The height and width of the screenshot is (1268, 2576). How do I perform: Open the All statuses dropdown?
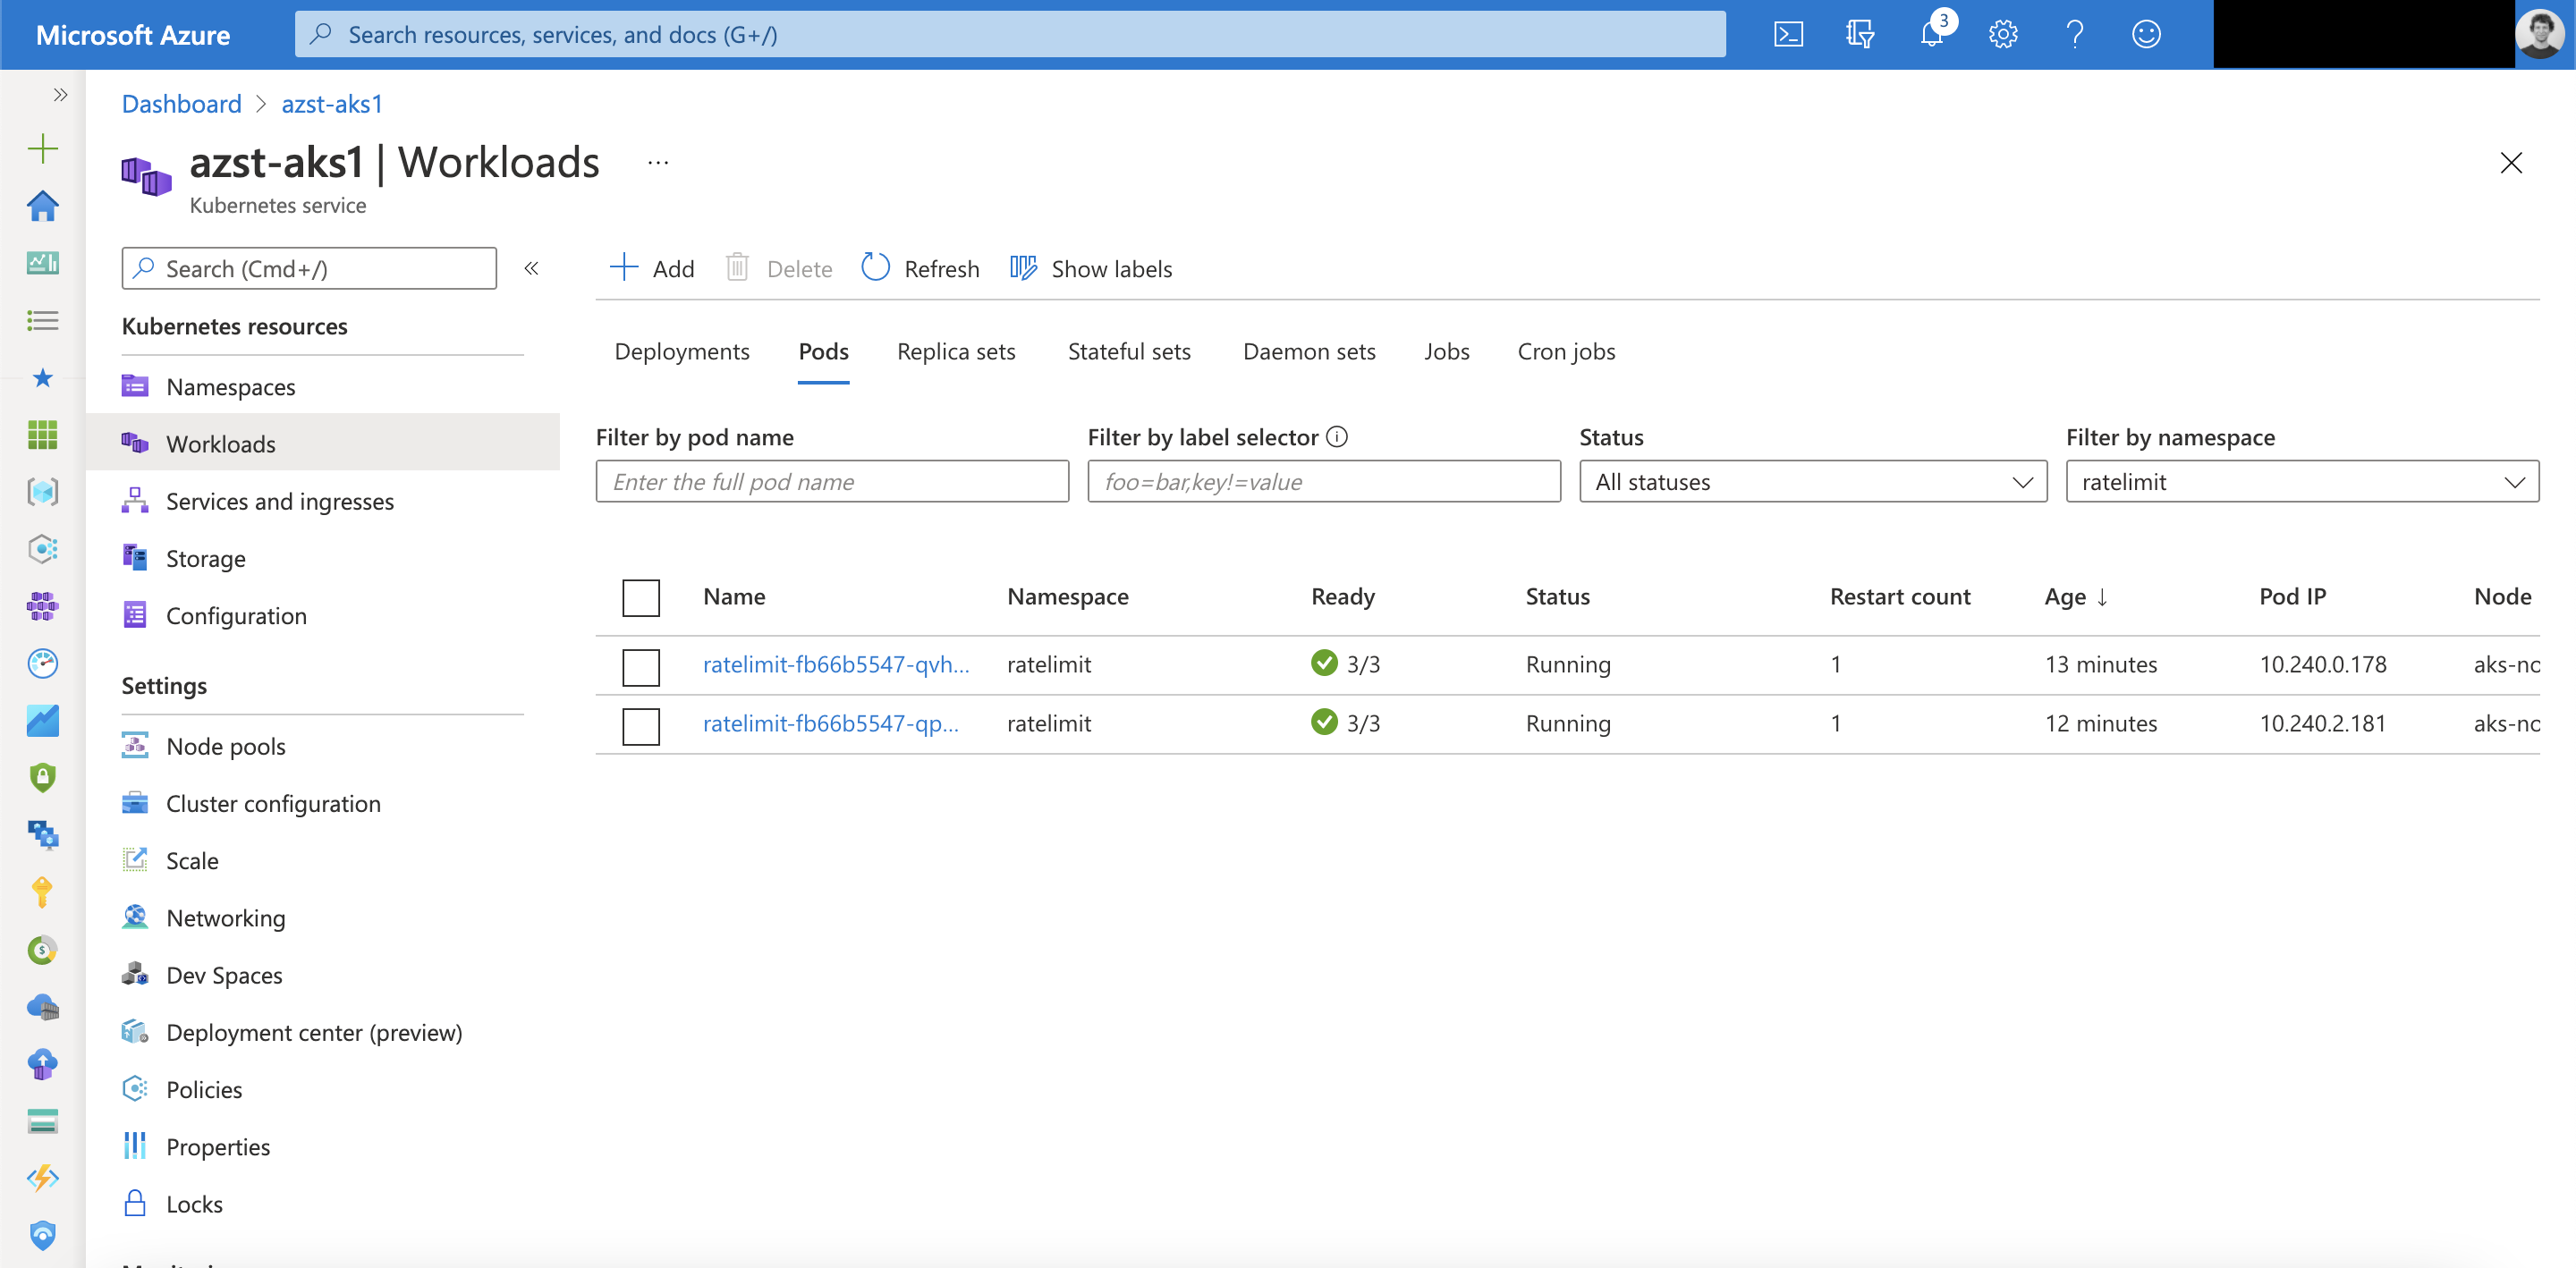pyautogui.click(x=1812, y=482)
